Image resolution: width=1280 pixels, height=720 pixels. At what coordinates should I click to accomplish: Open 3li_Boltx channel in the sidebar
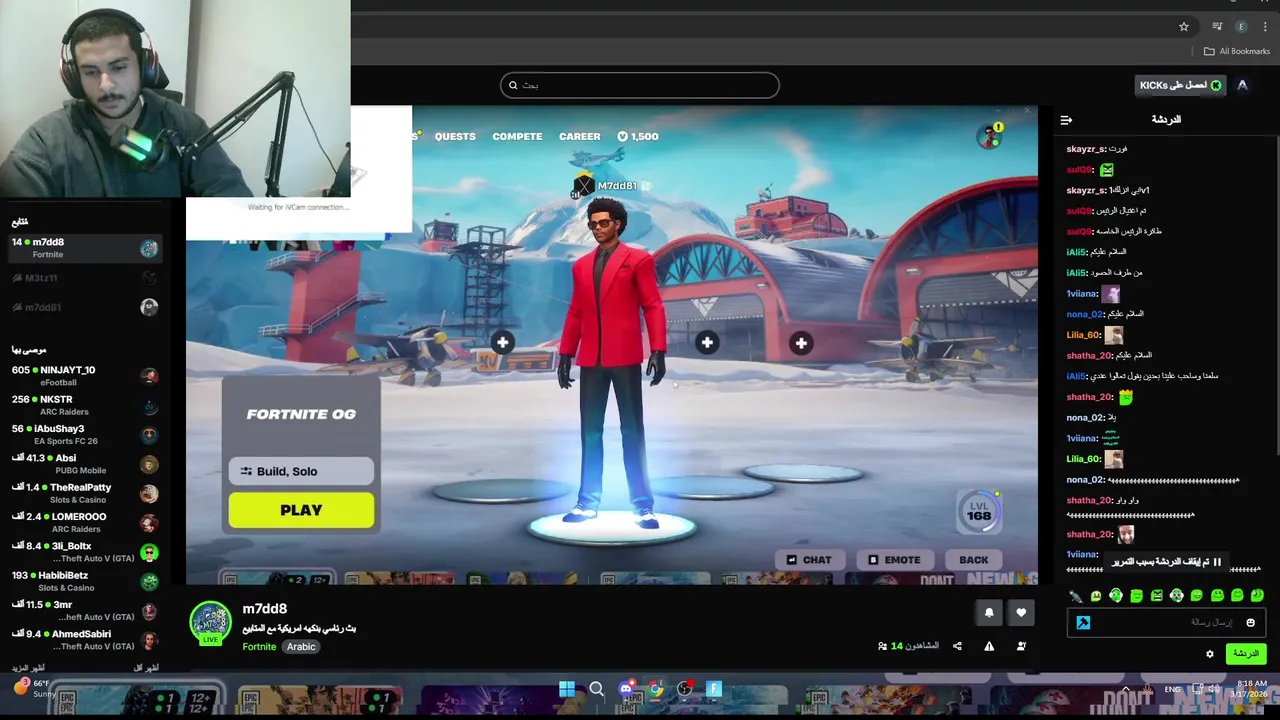coord(85,552)
